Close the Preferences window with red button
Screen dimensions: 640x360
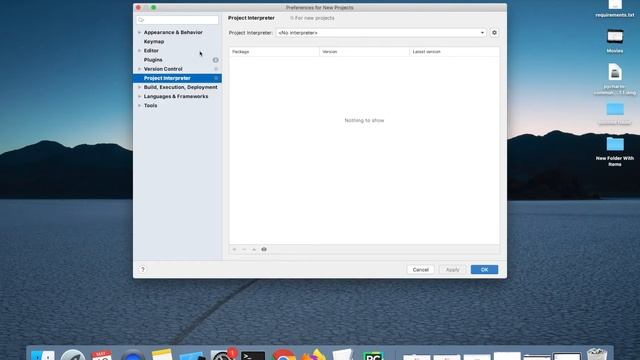tap(138, 7)
